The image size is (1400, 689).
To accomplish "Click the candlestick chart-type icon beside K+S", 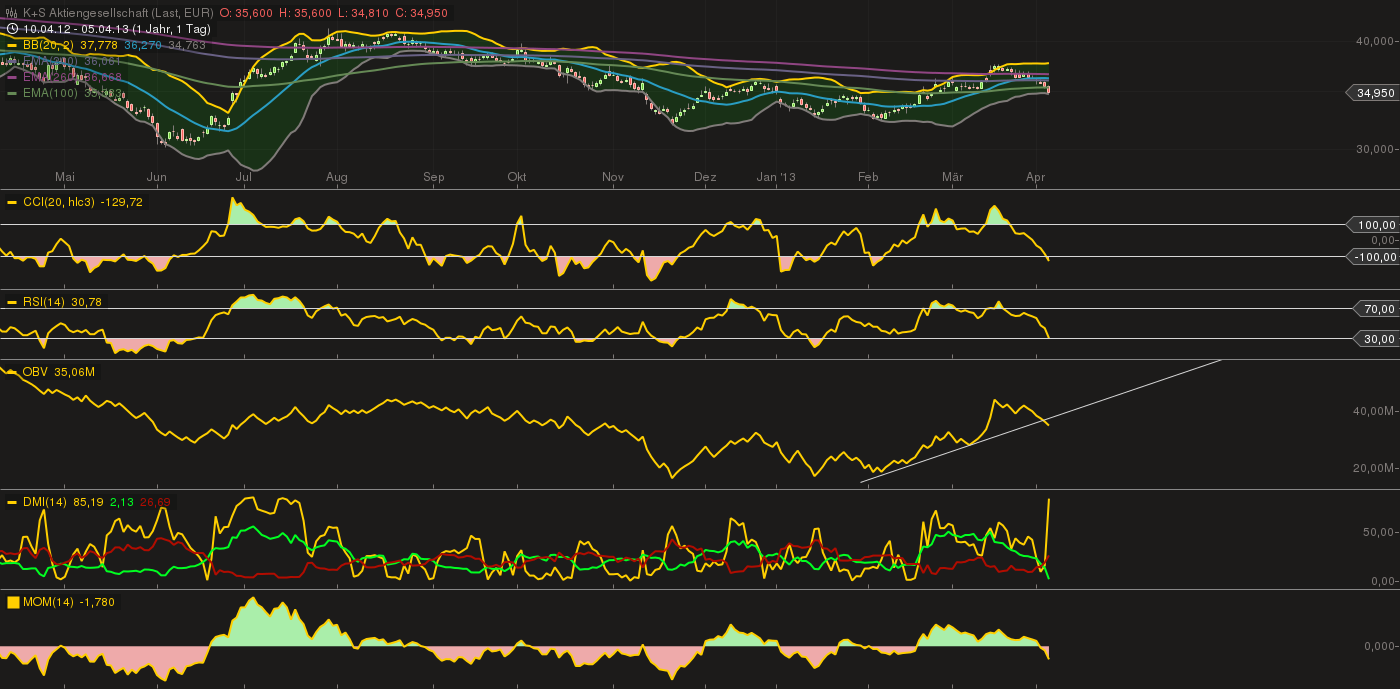I will click(x=12, y=13).
